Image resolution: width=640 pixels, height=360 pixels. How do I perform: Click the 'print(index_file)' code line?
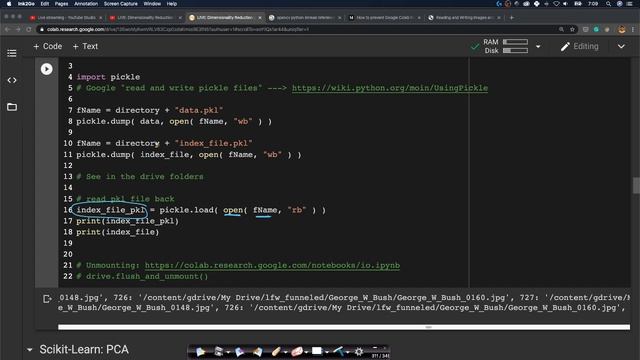coord(118,232)
